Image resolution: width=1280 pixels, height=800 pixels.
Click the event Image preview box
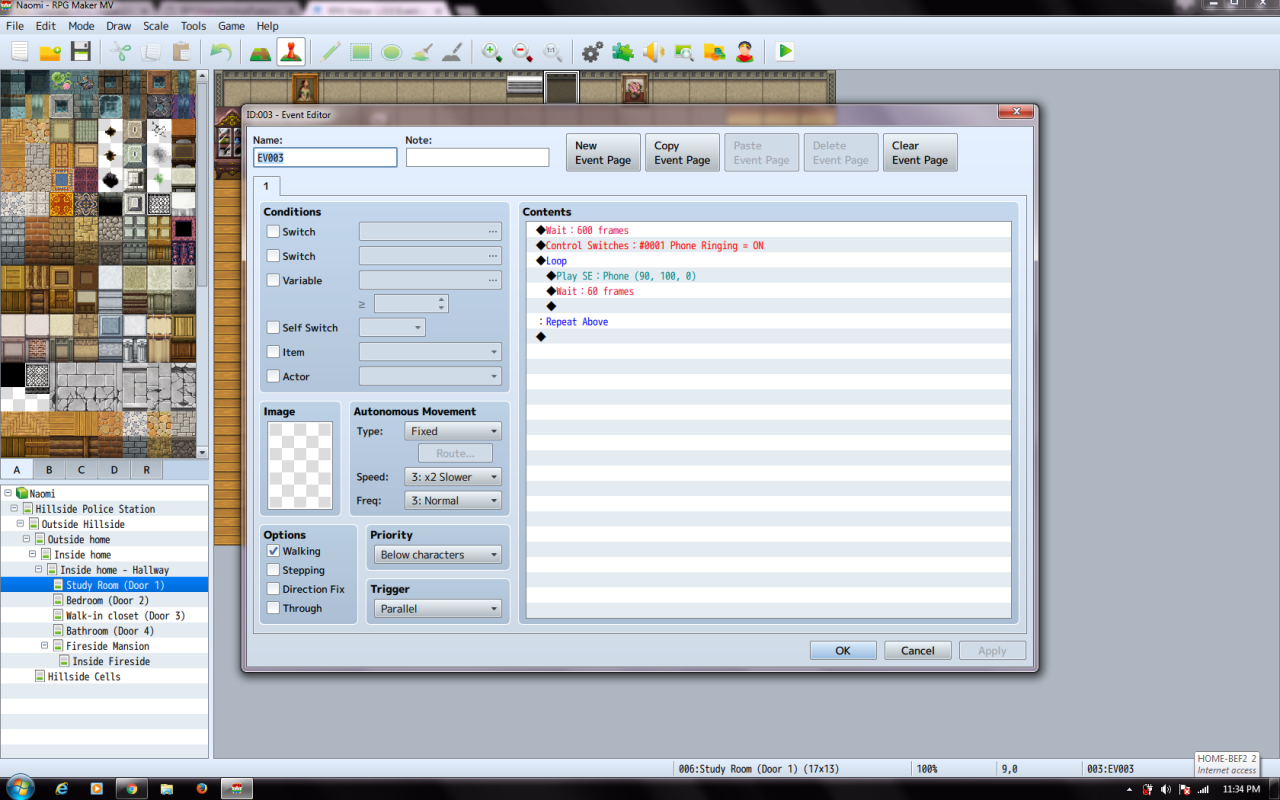coord(300,466)
